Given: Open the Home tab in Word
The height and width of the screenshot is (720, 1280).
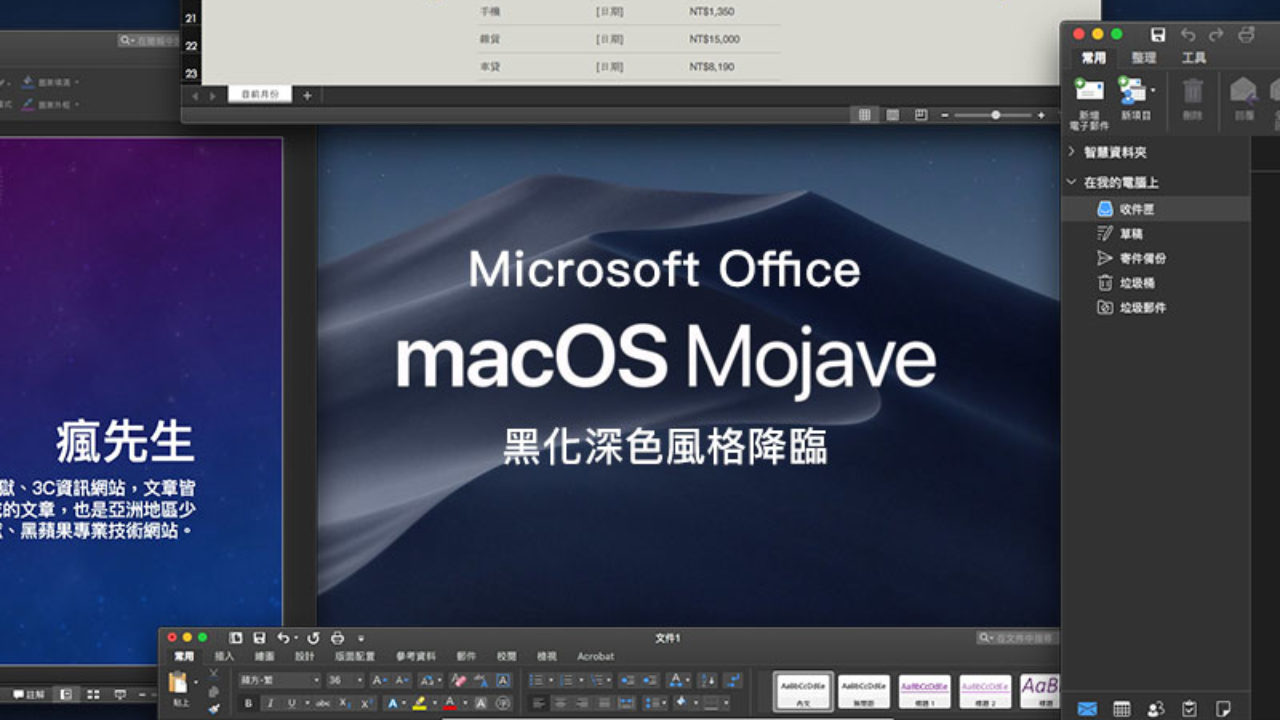Looking at the screenshot, I should pos(184,656).
